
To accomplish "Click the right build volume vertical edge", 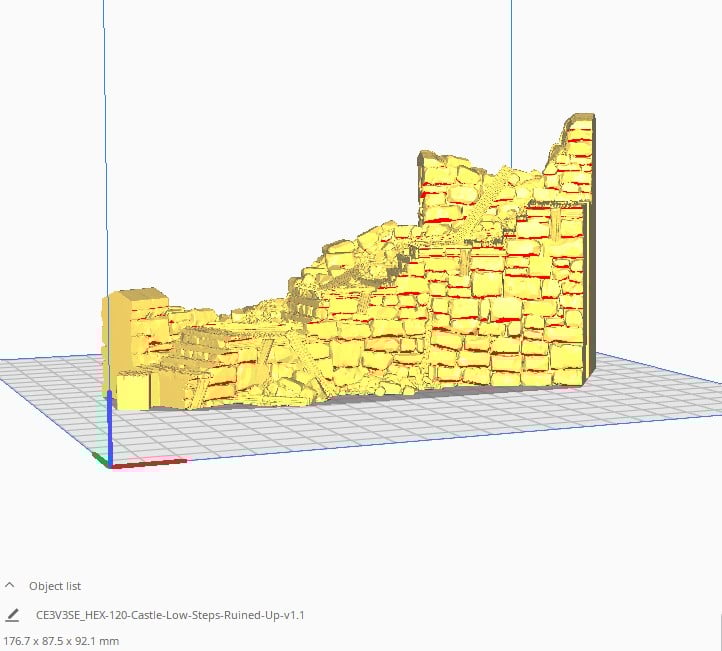I will (511, 83).
